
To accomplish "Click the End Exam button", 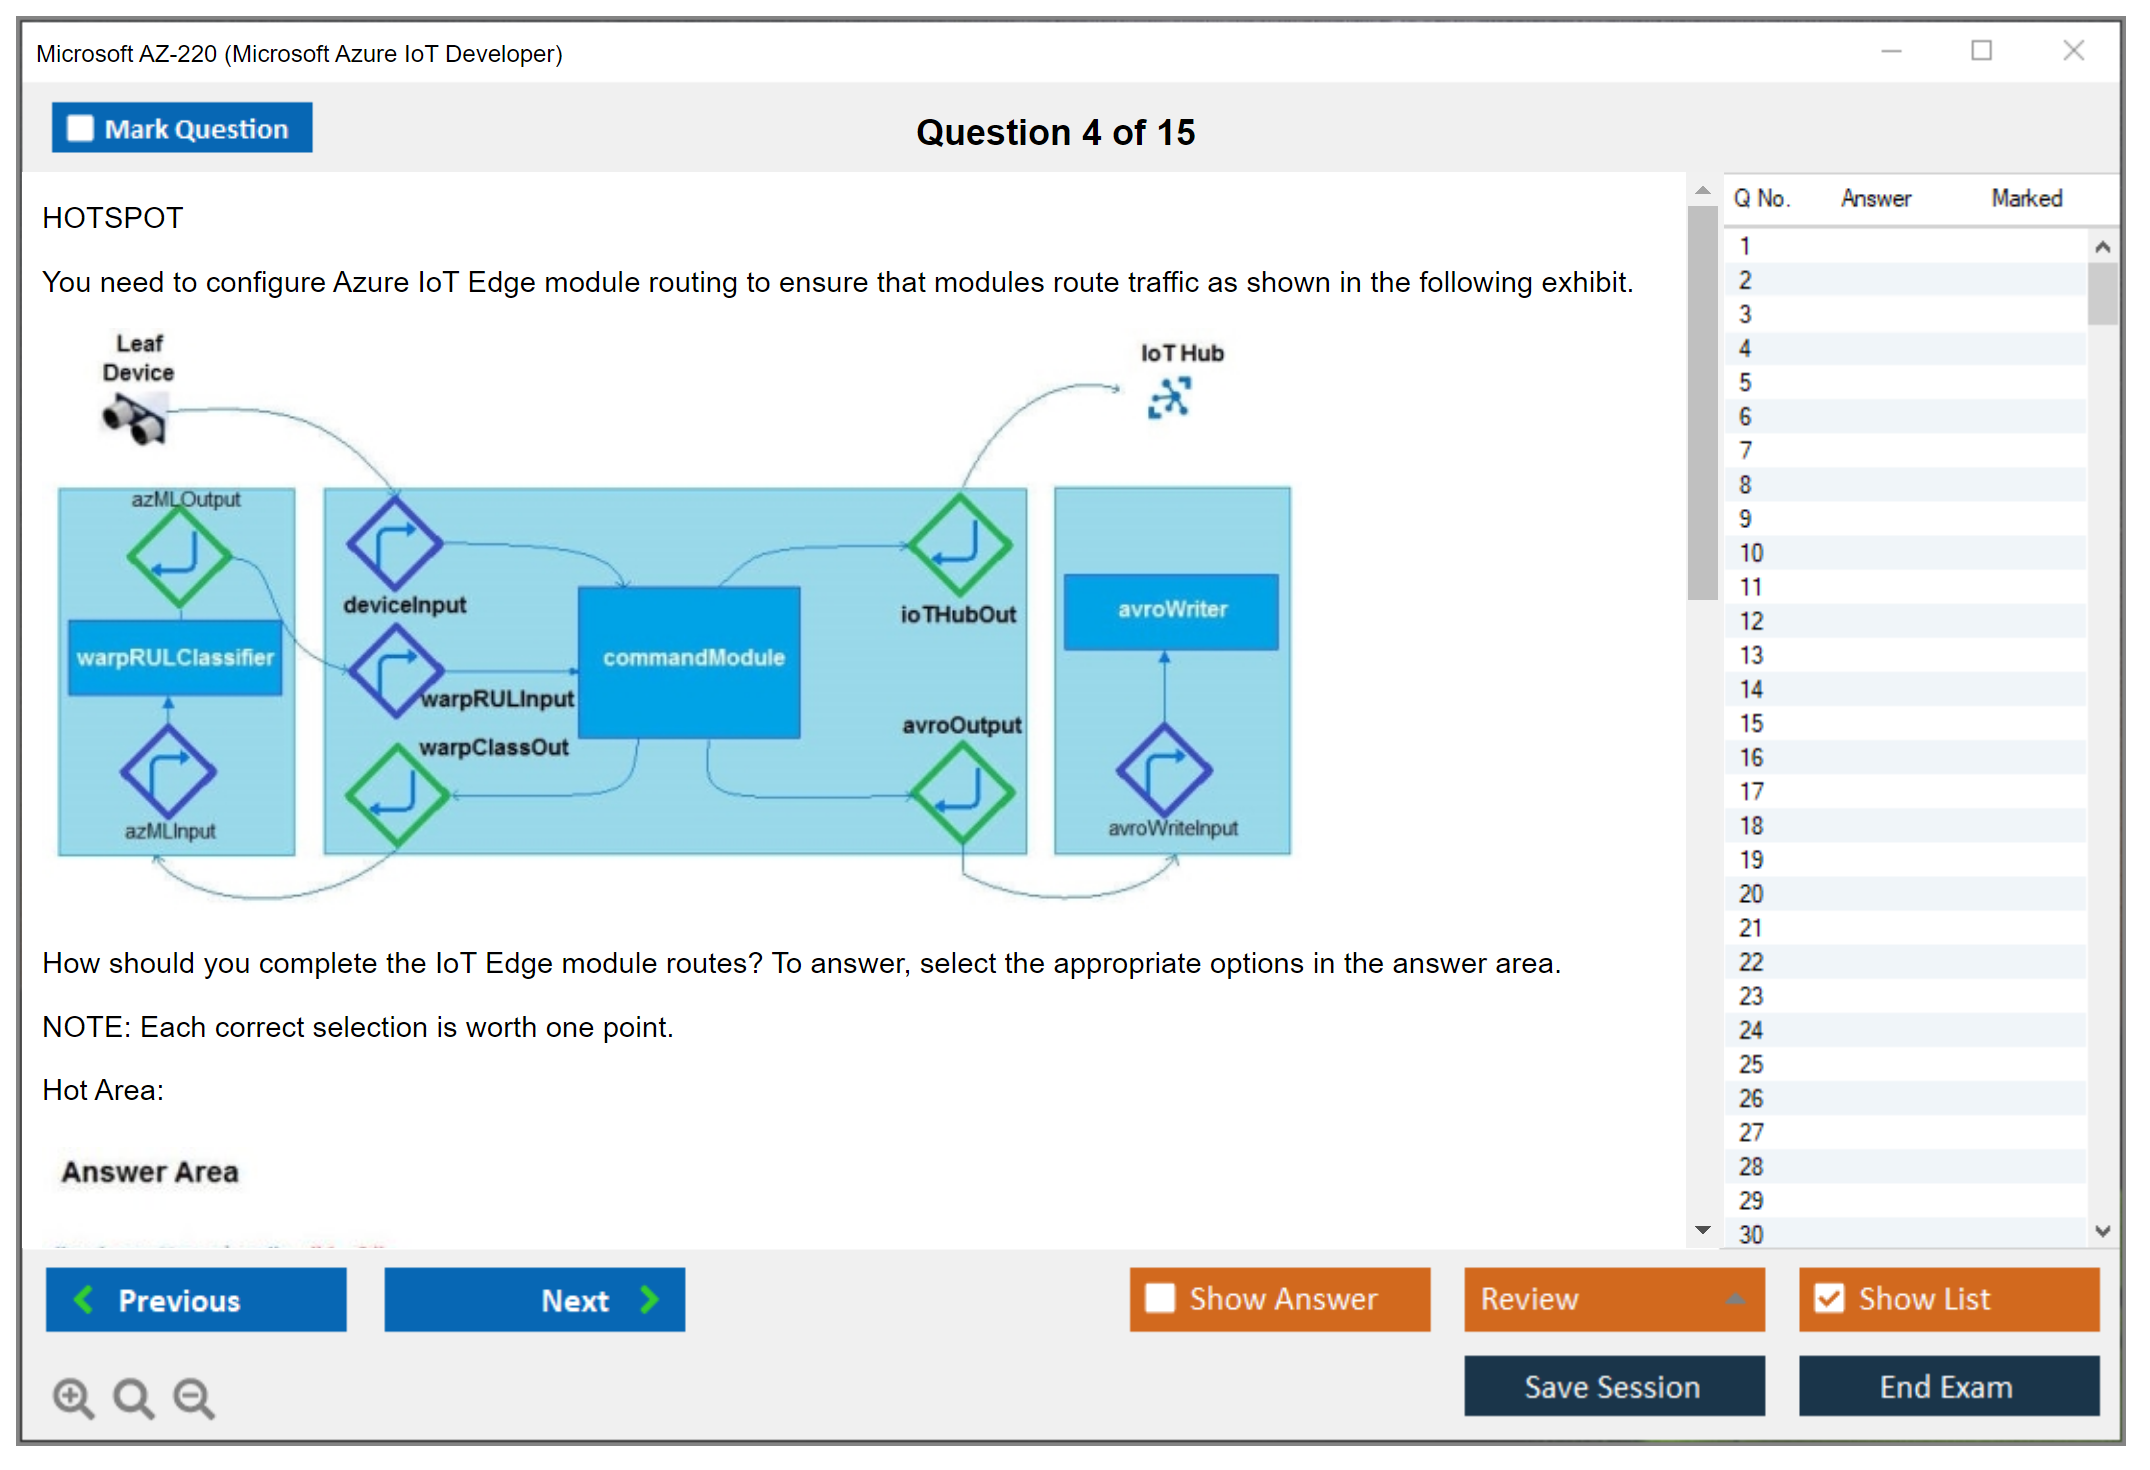I will coord(1947,1386).
